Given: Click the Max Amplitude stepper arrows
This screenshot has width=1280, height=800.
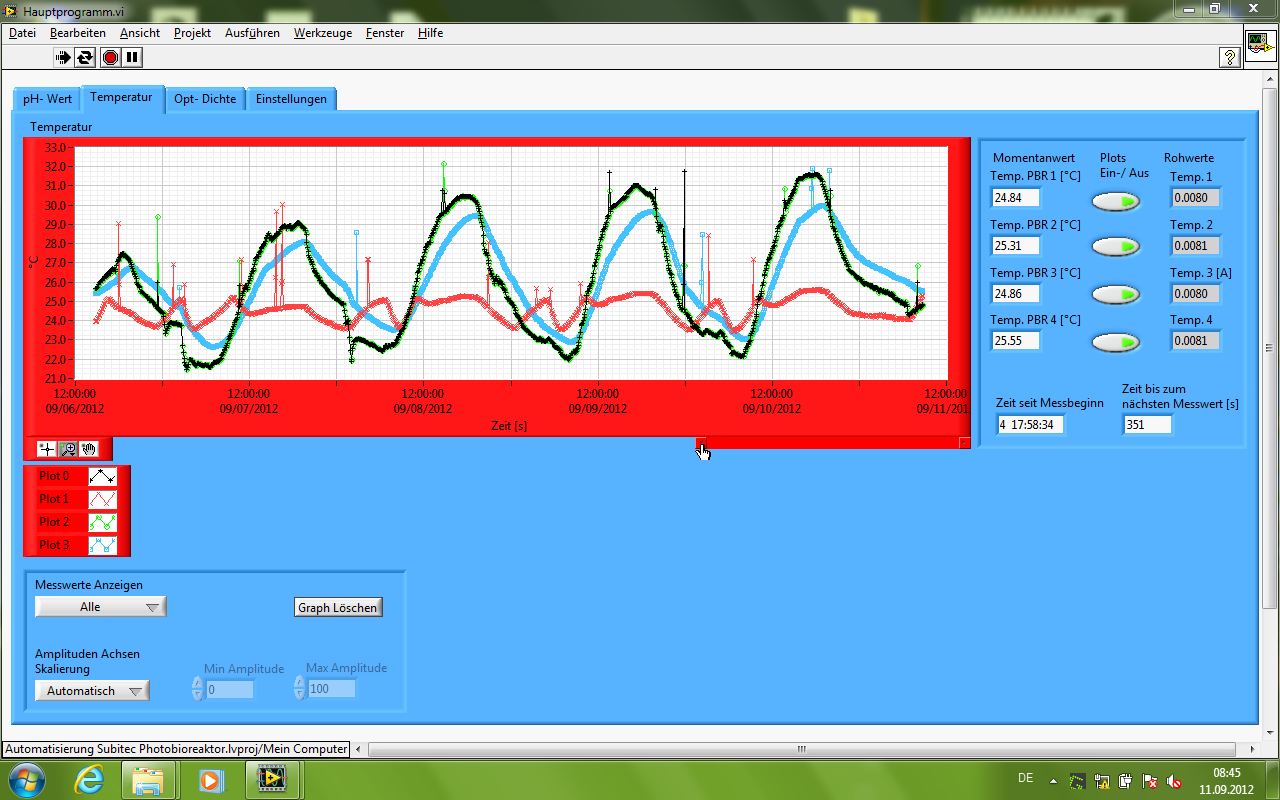Looking at the screenshot, I should point(299,688).
